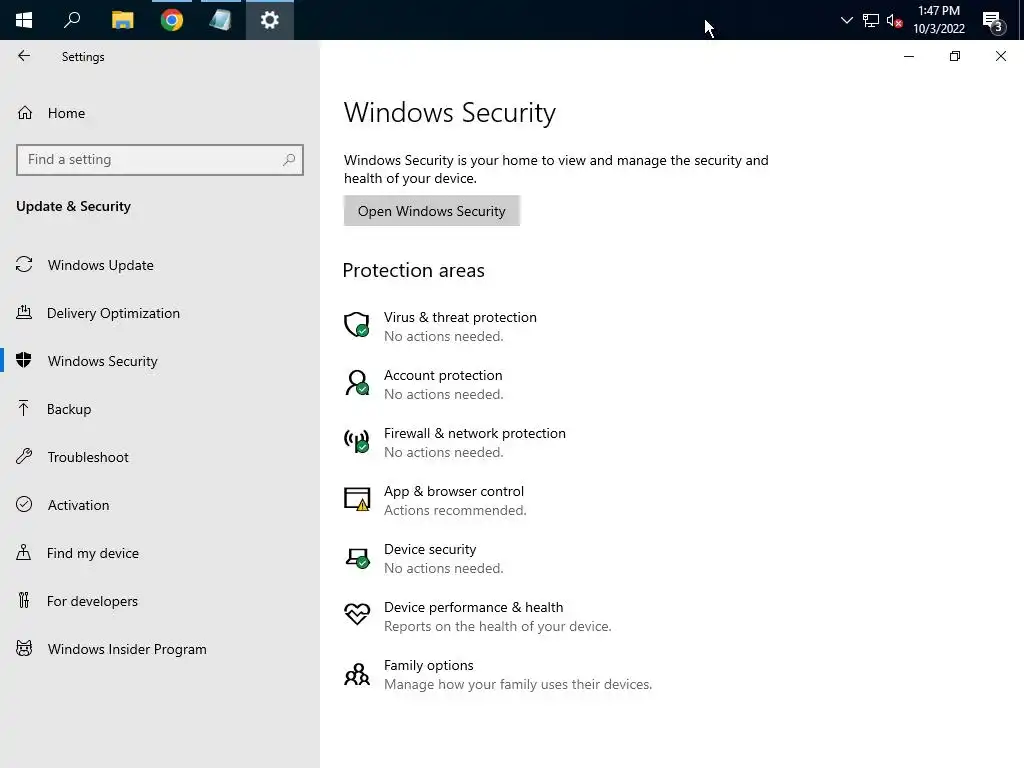The width and height of the screenshot is (1024, 768).
Task: Click the Virus & threat shield icon
Action: click(x=357, y=325)
